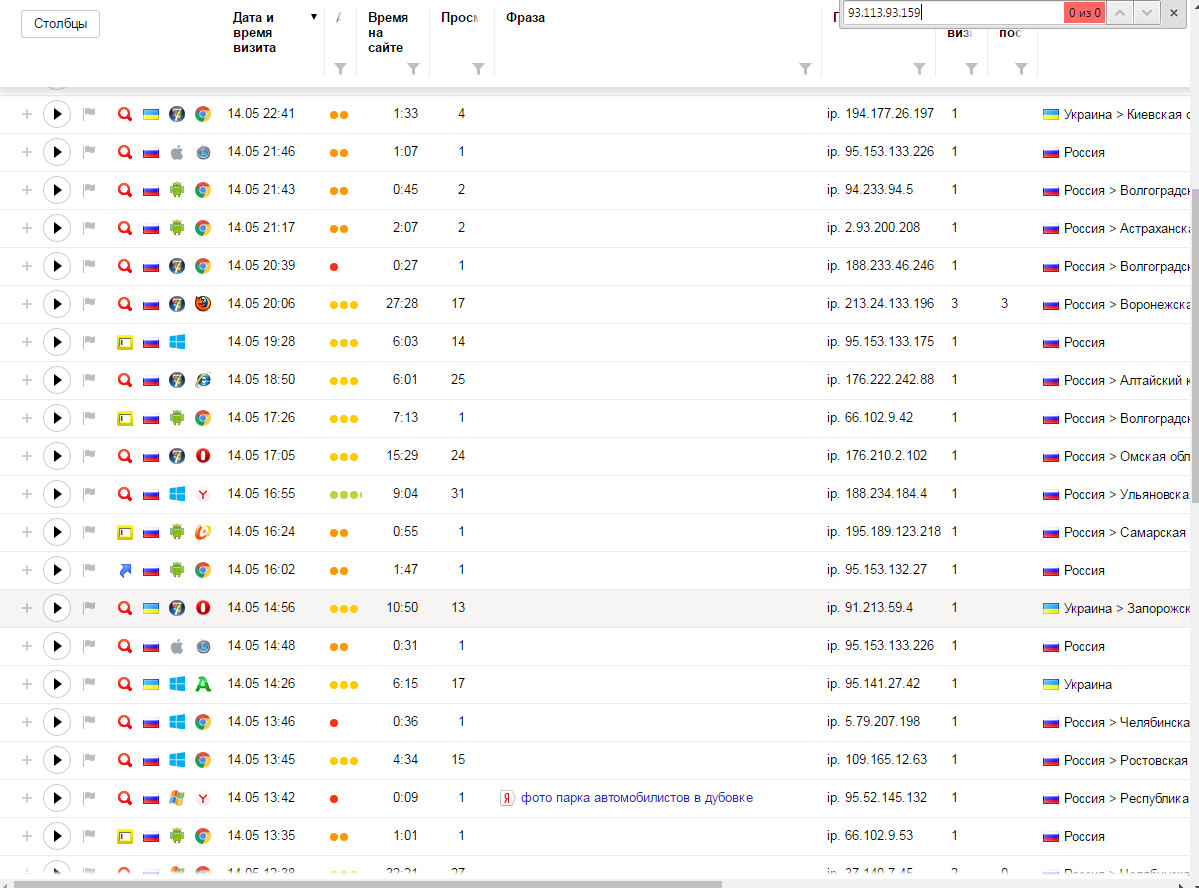Click Yandex browser icon in 14.05 16:55 row

(203, 495)
